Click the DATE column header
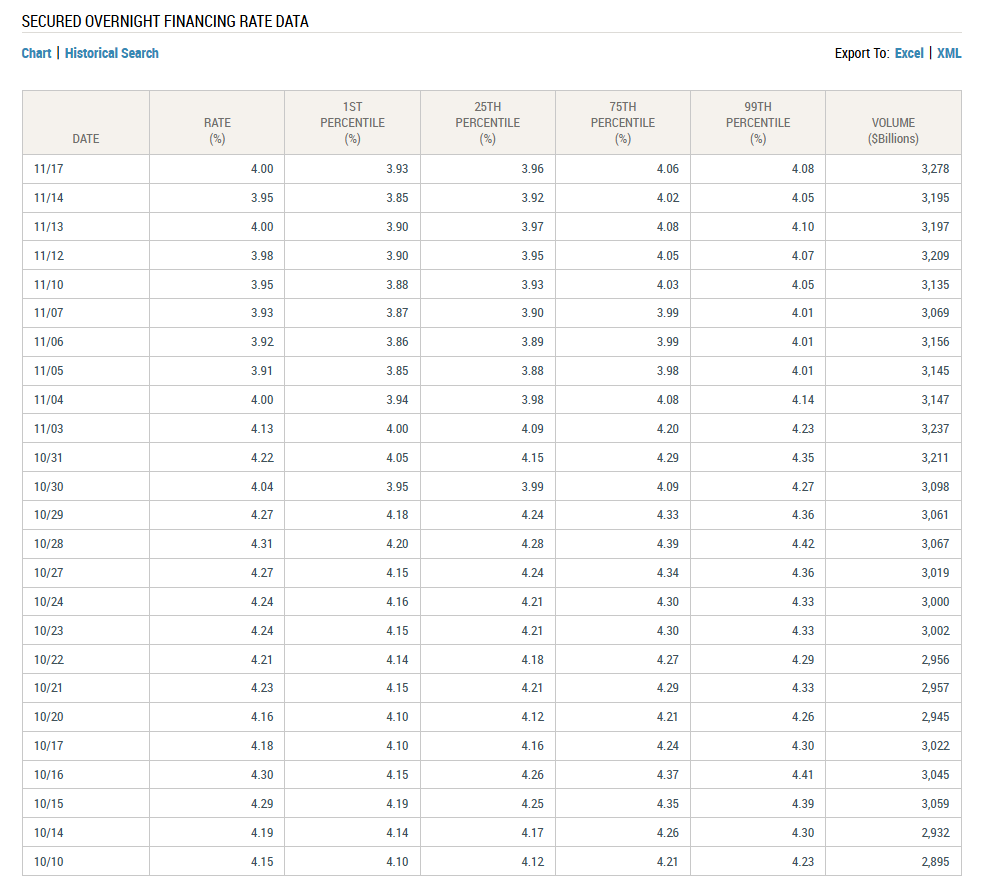The width and height of the screenshot is (990, 890). pyautogui.click(x=86, y=122)
